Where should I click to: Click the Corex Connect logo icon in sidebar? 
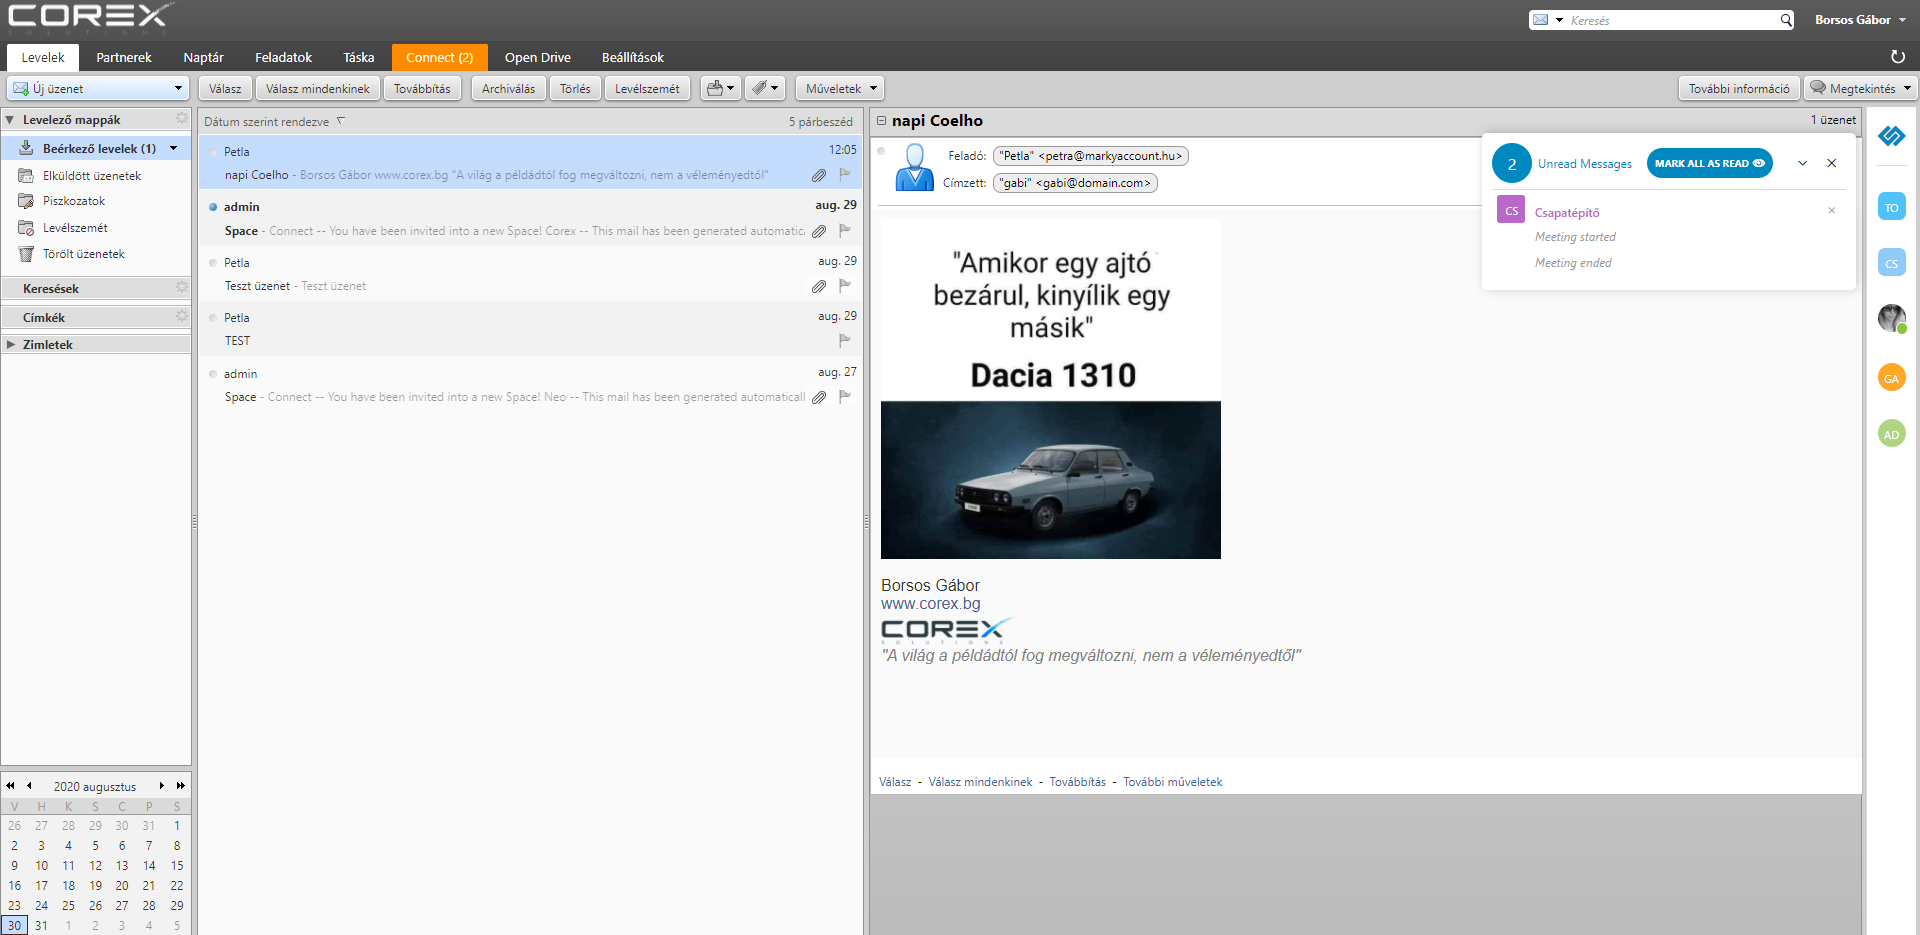point(1891,135)
